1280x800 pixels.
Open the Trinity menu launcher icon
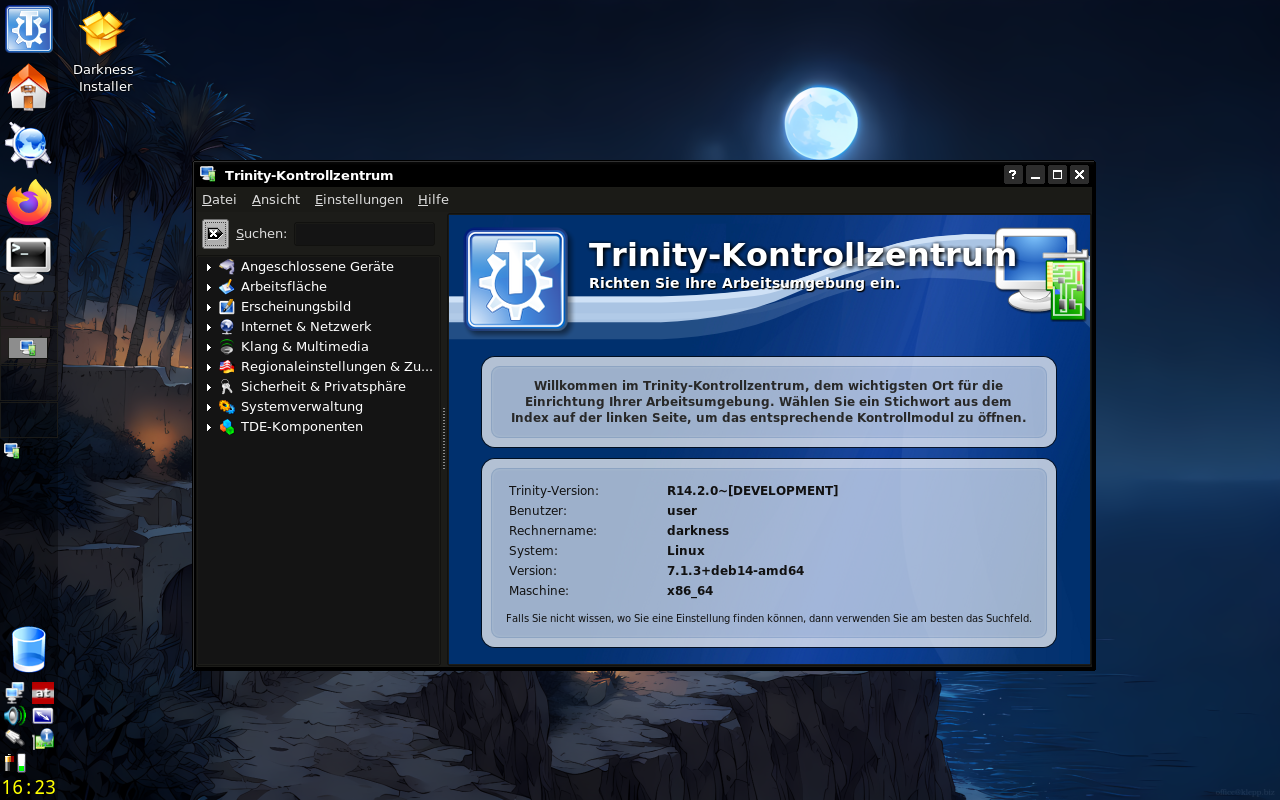pos(29,29)
